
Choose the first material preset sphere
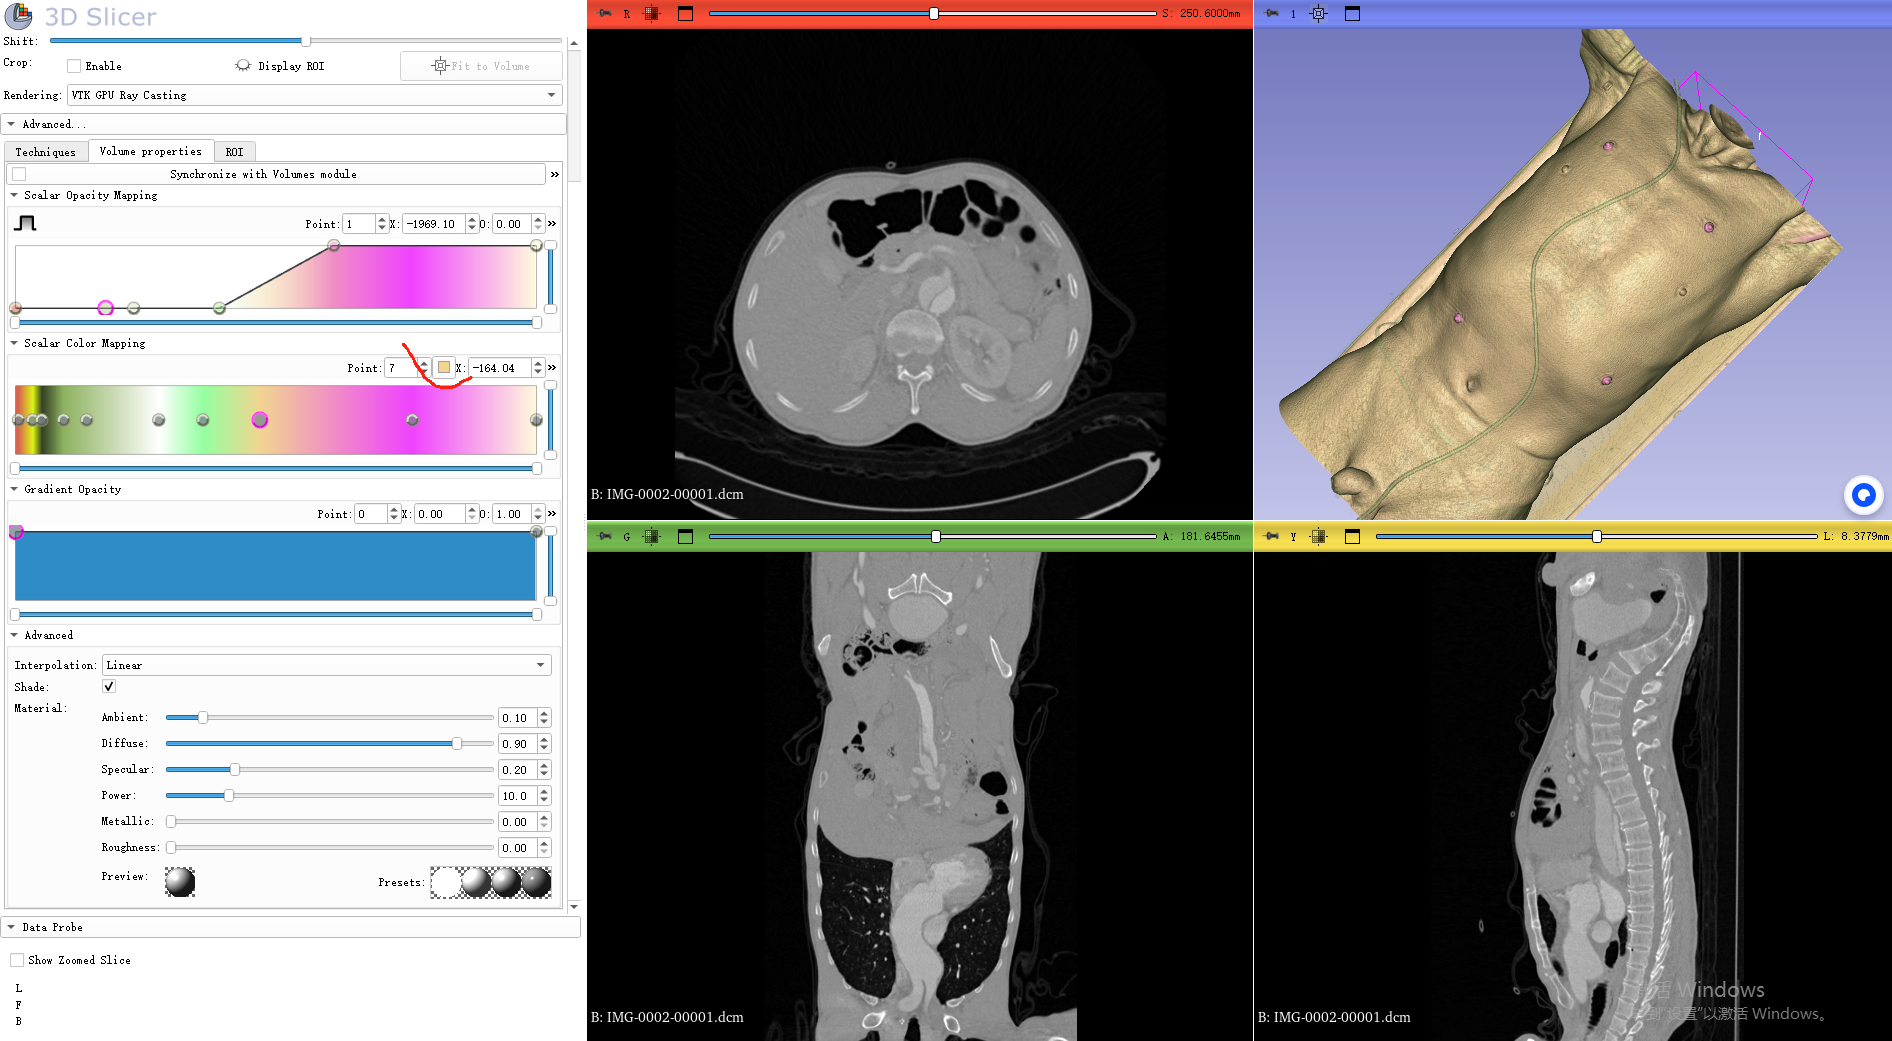coord(446,882)
